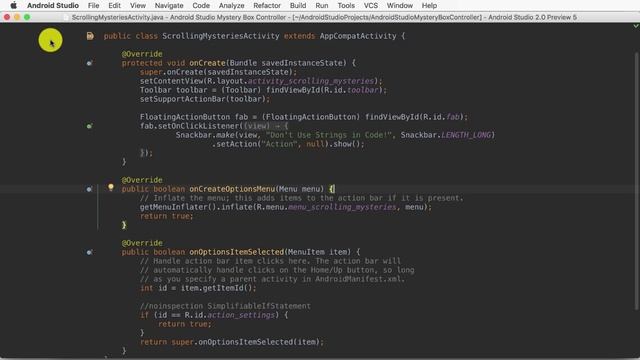
Task: Click the onCreate method name in its declaration
Action: [x=207, y=63]
